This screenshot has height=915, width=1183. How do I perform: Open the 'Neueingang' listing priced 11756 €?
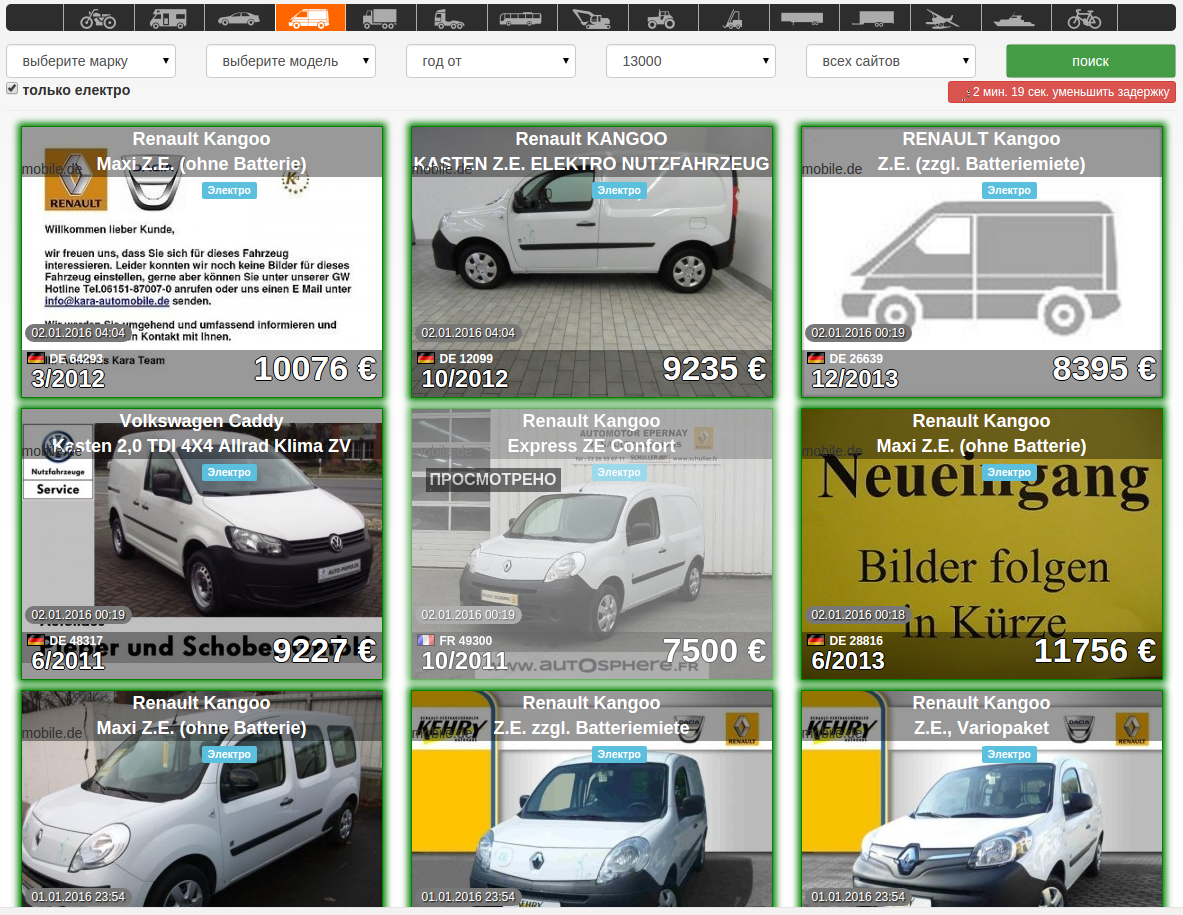coord(982,544)
